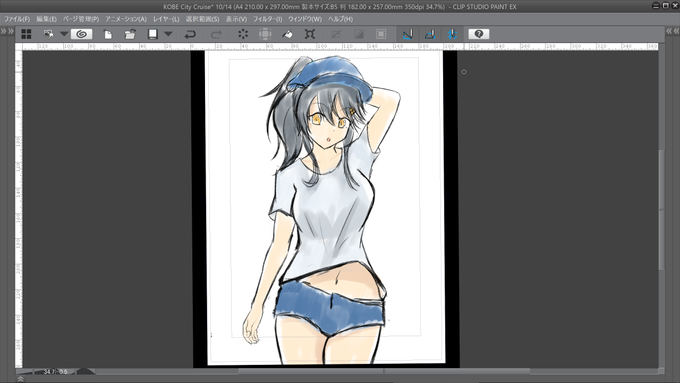Click the tablet/image switch icon
680x383 pixels.
(48, 34)
